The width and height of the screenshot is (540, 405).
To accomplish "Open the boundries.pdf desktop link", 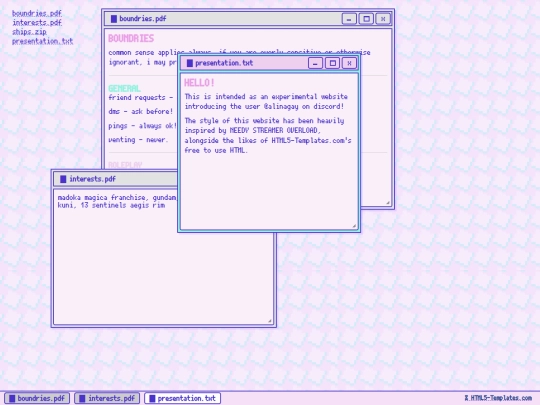I will [37, 13].
